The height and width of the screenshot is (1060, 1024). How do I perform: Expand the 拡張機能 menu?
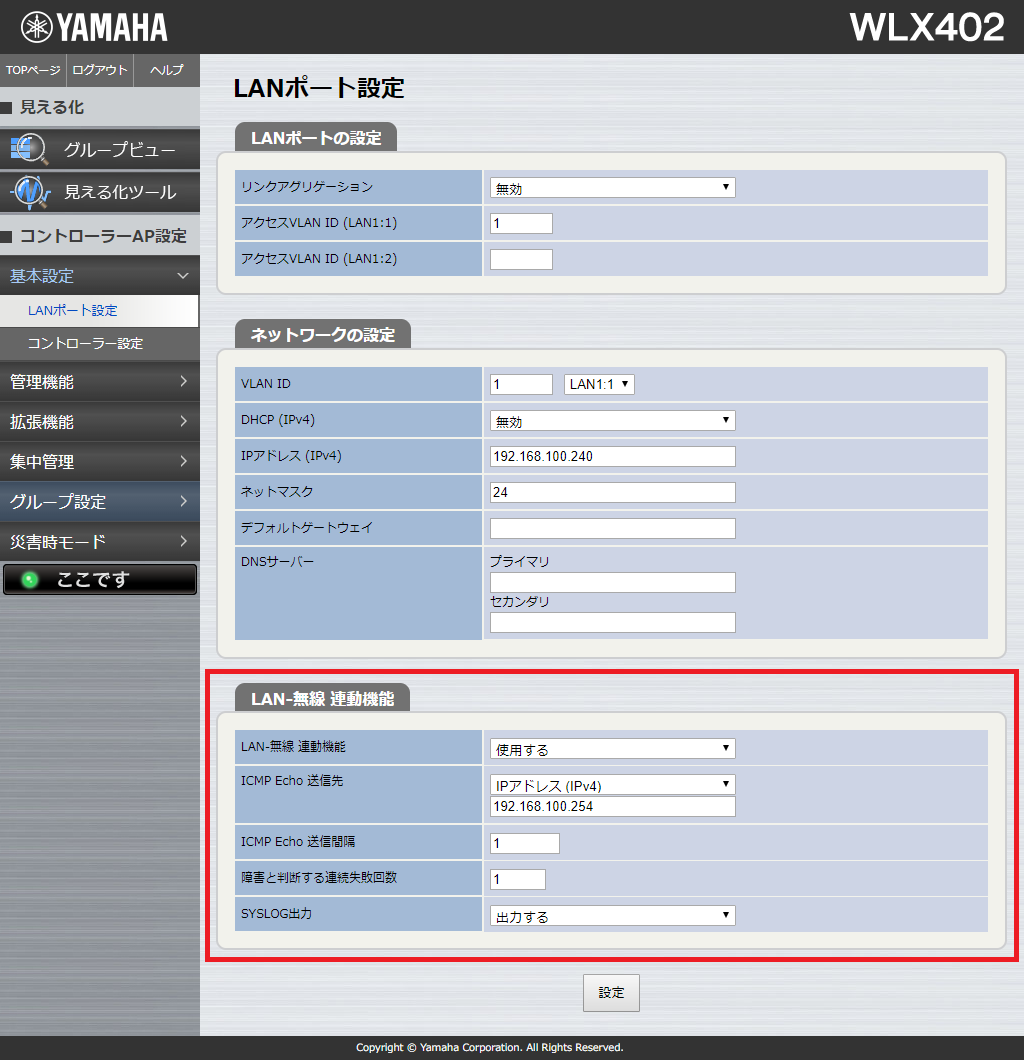tap(100, 422)
